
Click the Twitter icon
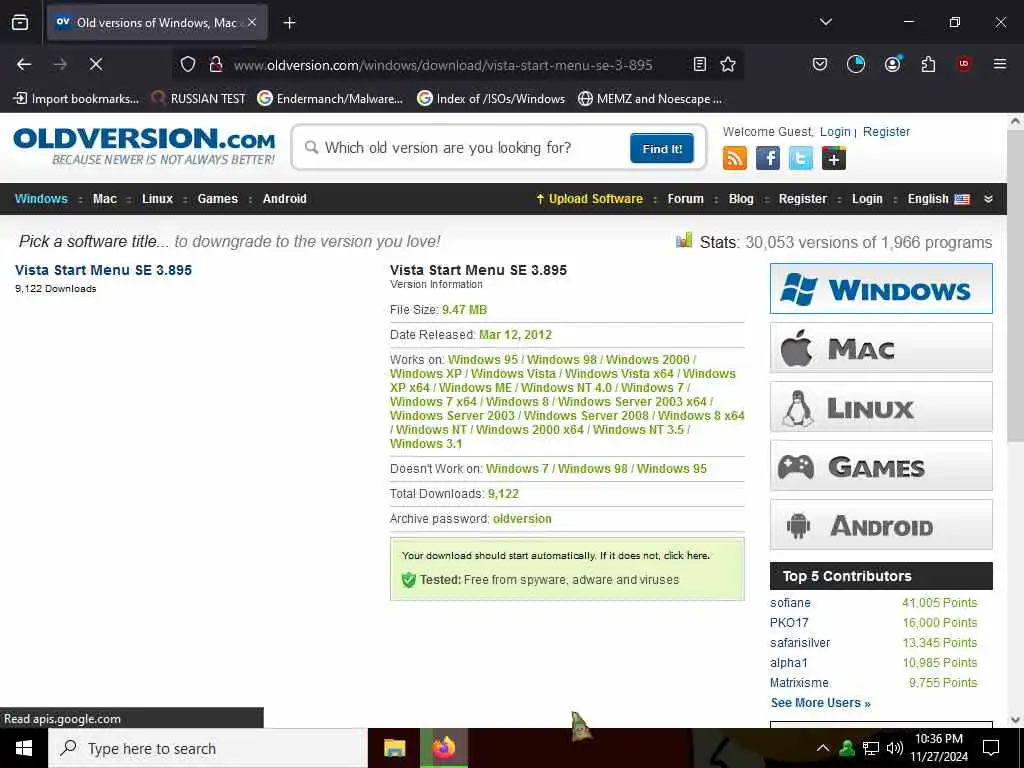tap(801, 158)
